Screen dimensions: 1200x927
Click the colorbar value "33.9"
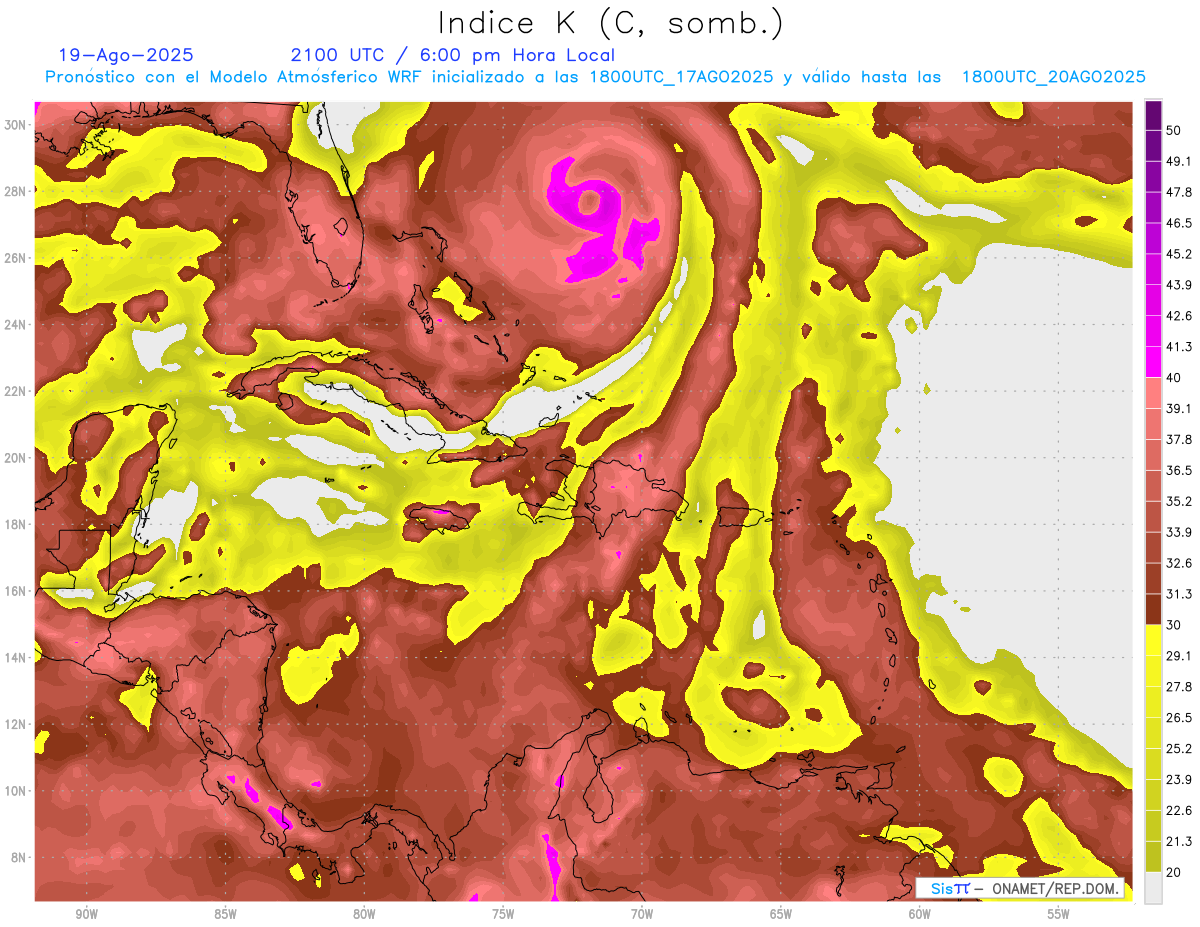1178,532
